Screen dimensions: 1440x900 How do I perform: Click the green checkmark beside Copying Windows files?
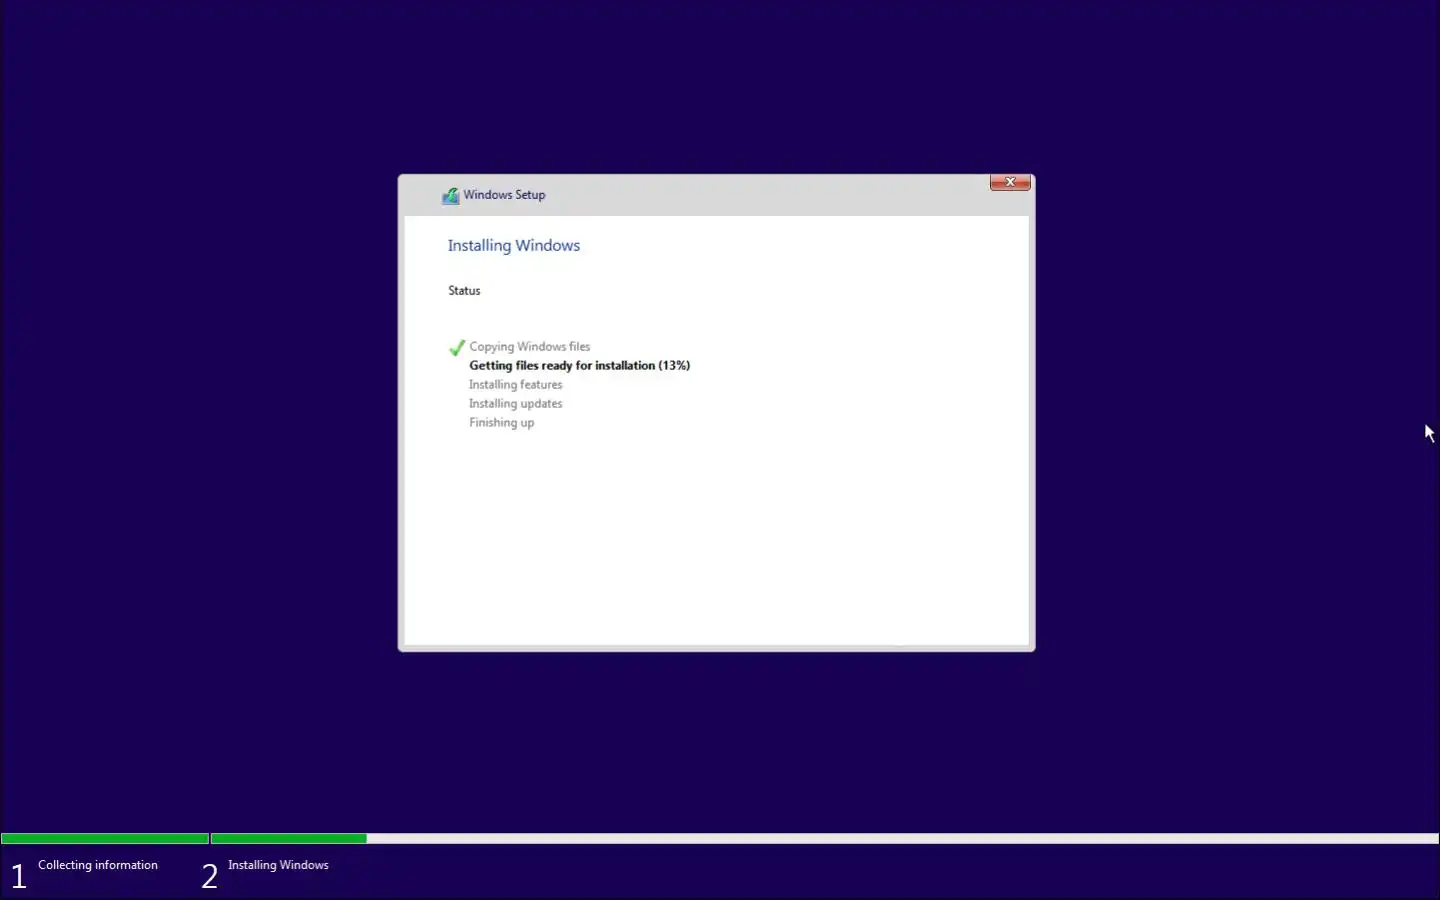click(x=457, y=347)
